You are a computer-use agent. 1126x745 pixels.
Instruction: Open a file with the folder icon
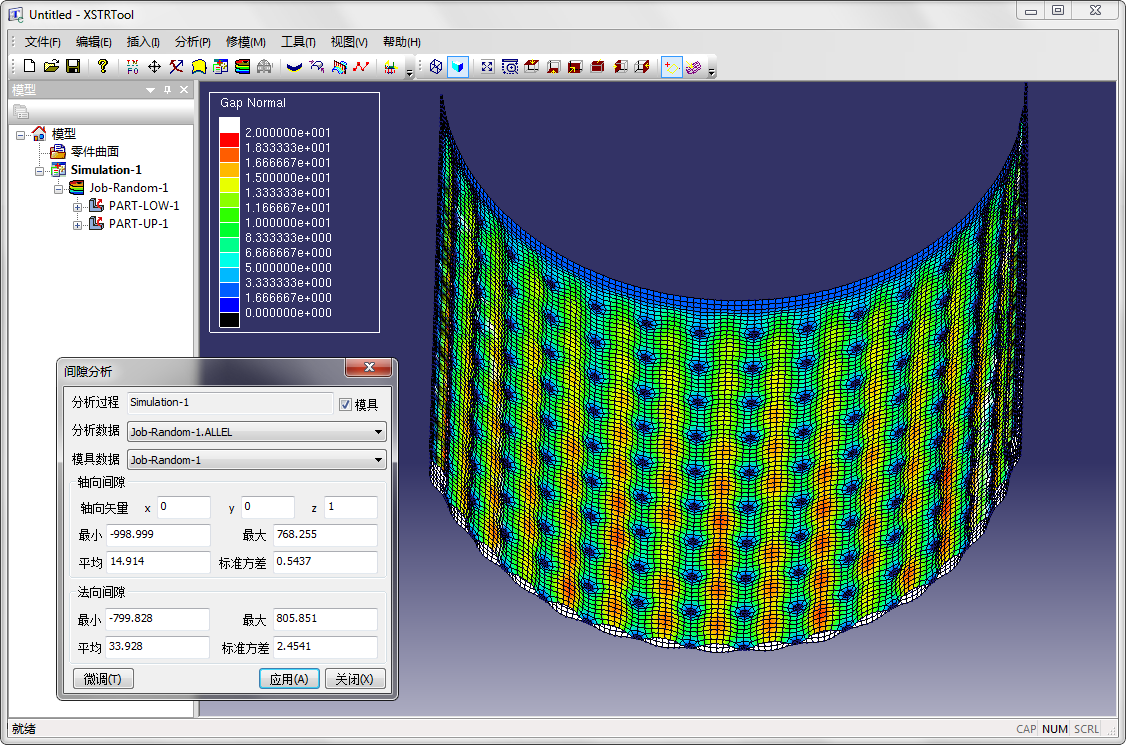(x=51, y=67)
